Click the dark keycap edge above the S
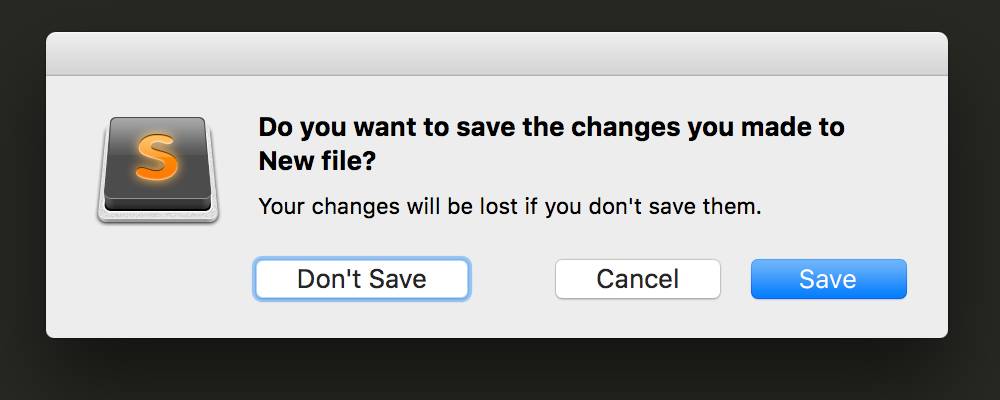Viewport: 1000px width, 400px height. (x=158, y=121)
